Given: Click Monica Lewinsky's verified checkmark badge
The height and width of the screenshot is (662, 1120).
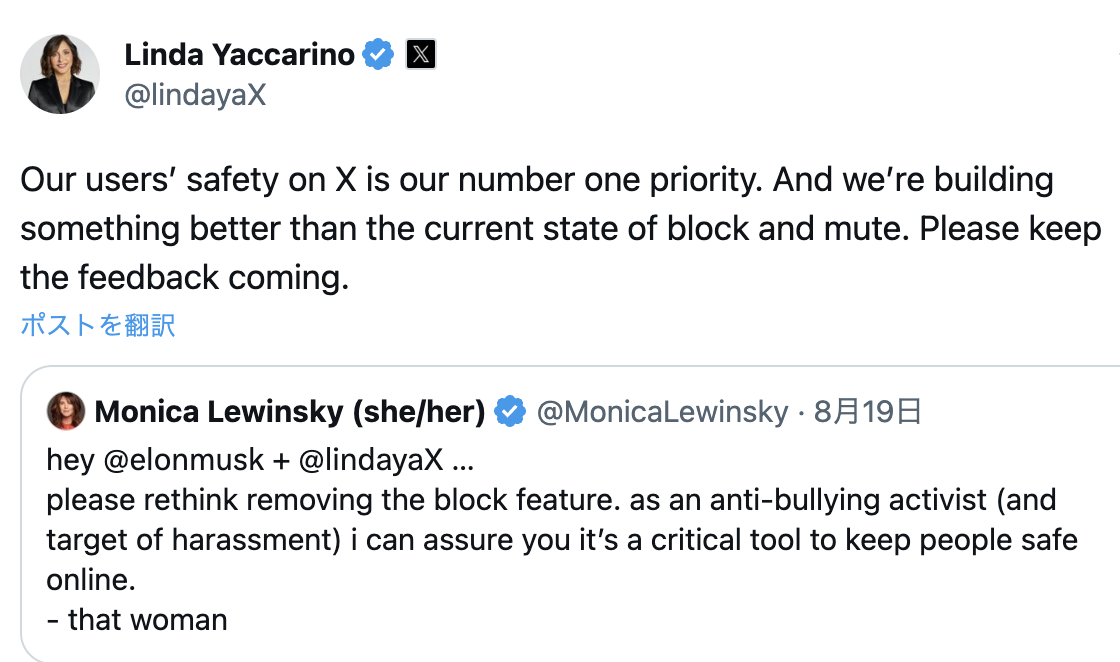Looking at the screenshot, I should click(510, 411).
